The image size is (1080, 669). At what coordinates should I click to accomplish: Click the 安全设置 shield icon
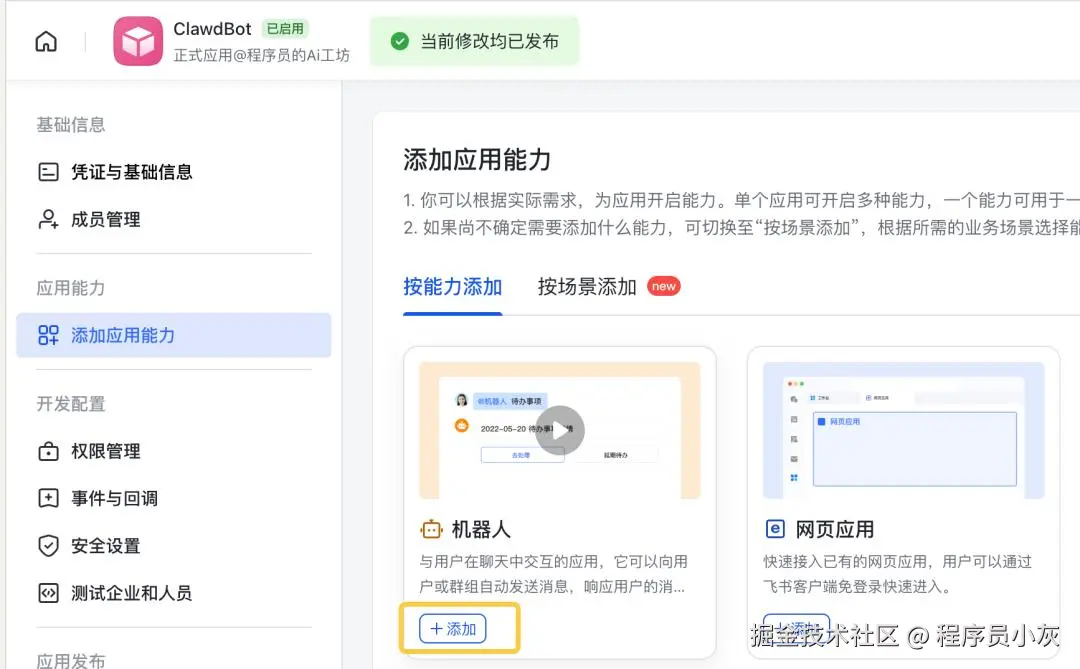coord(48,546)
